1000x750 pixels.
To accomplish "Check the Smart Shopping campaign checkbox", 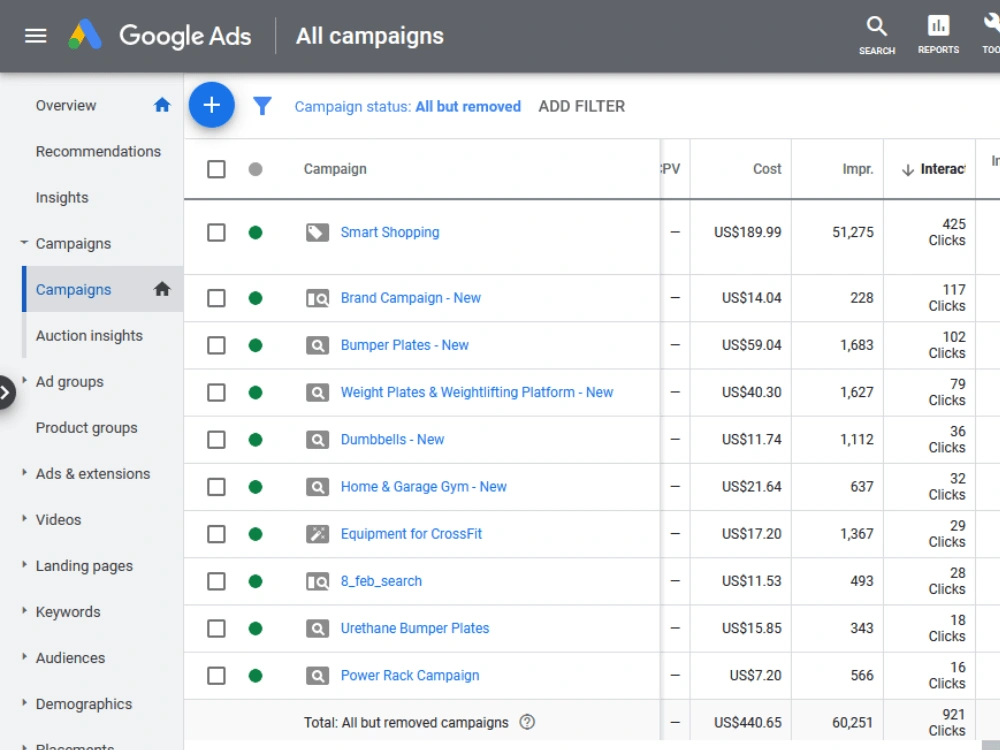I will pos(216,232).
